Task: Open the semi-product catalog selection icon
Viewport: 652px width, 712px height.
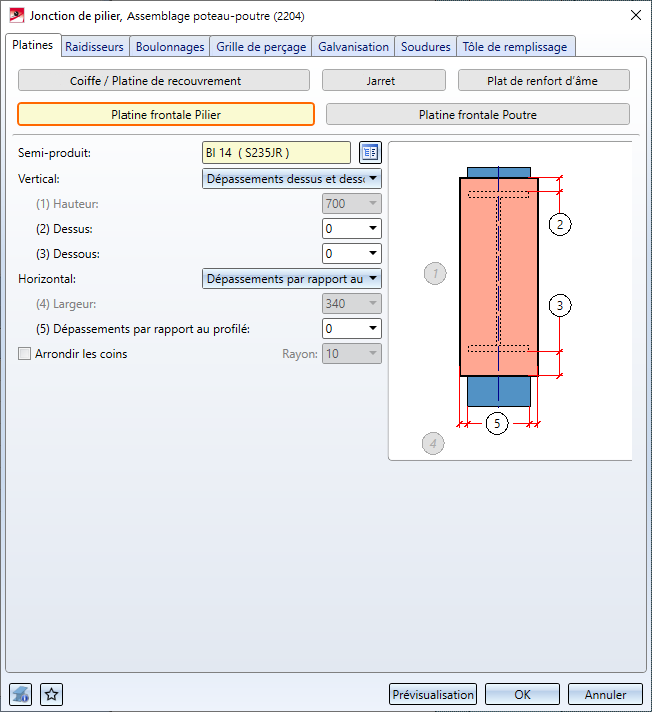Action: tap(370, 153)
